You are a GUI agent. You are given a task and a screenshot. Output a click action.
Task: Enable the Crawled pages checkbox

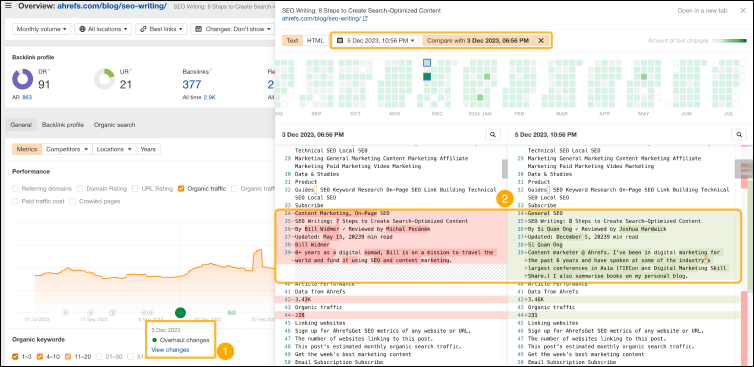coord(73,201)
